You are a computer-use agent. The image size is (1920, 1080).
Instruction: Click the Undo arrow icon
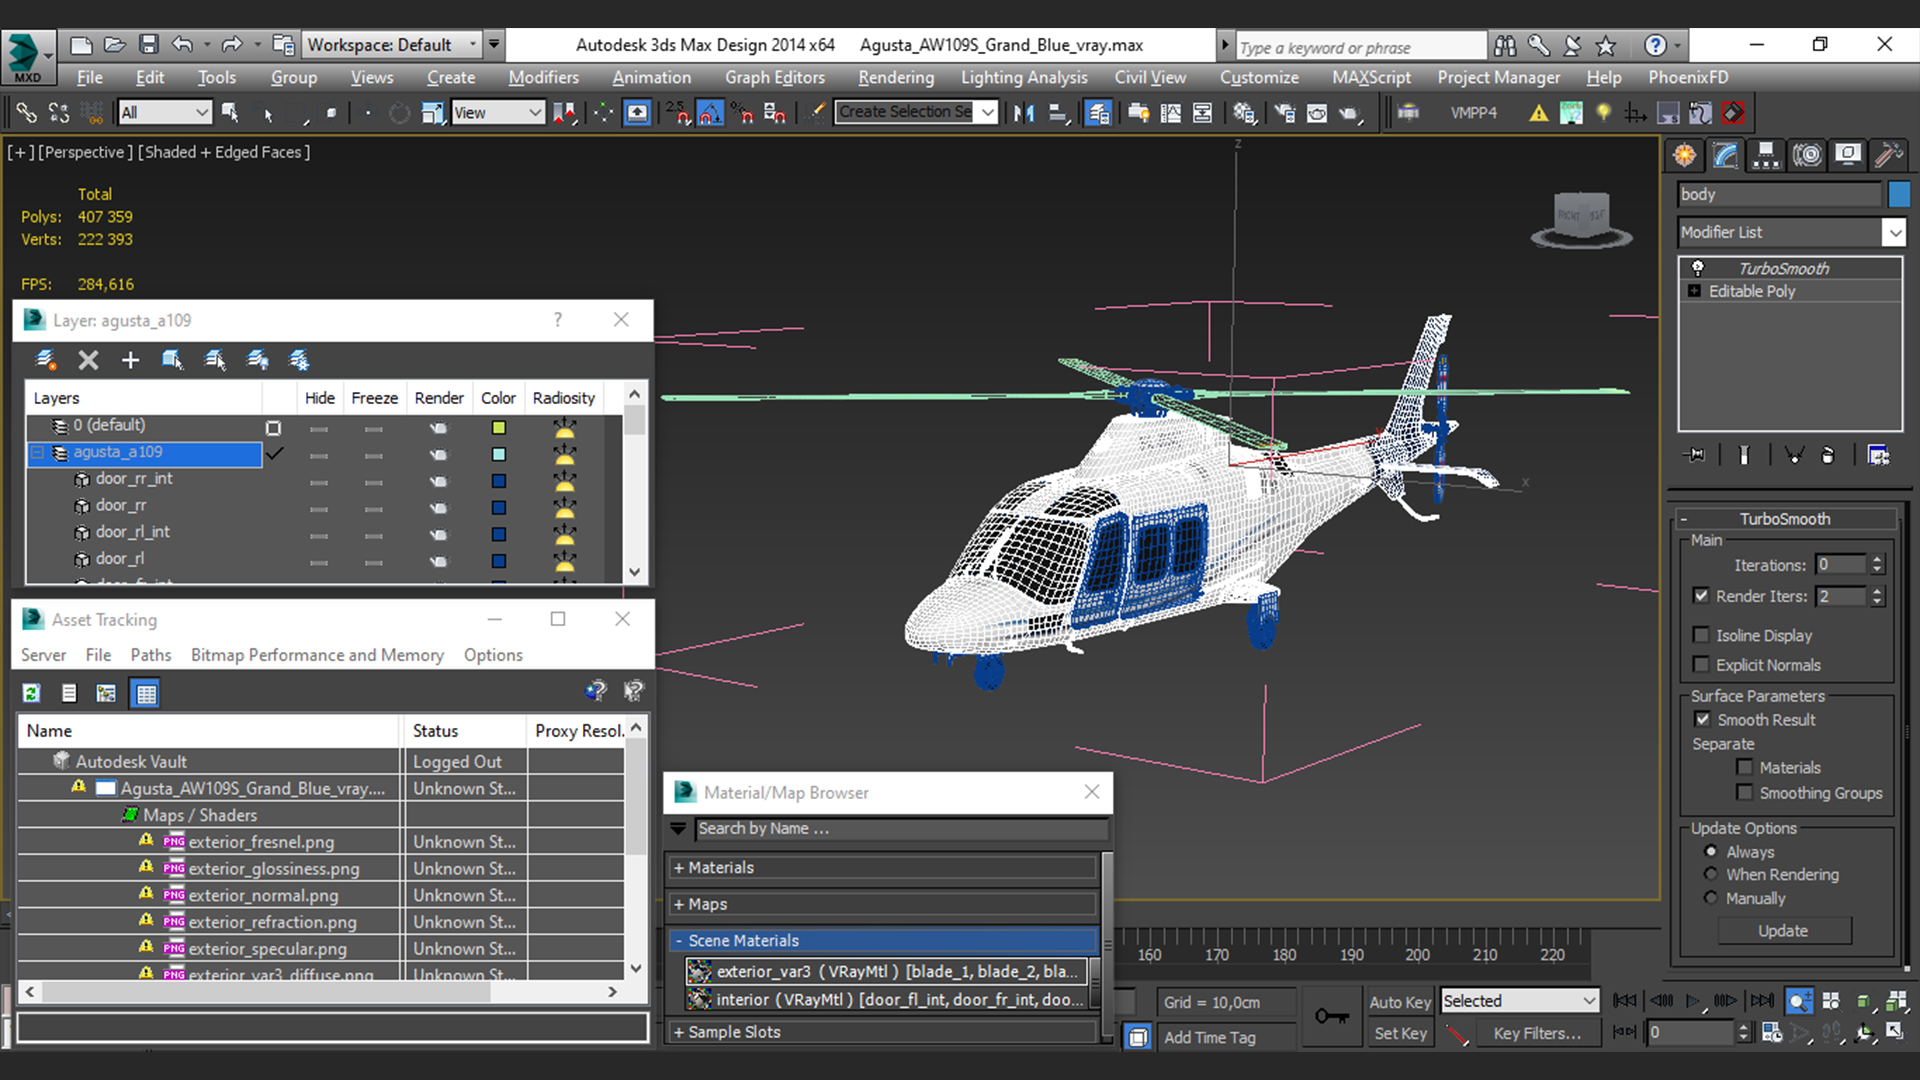click(x=182, y=44)
